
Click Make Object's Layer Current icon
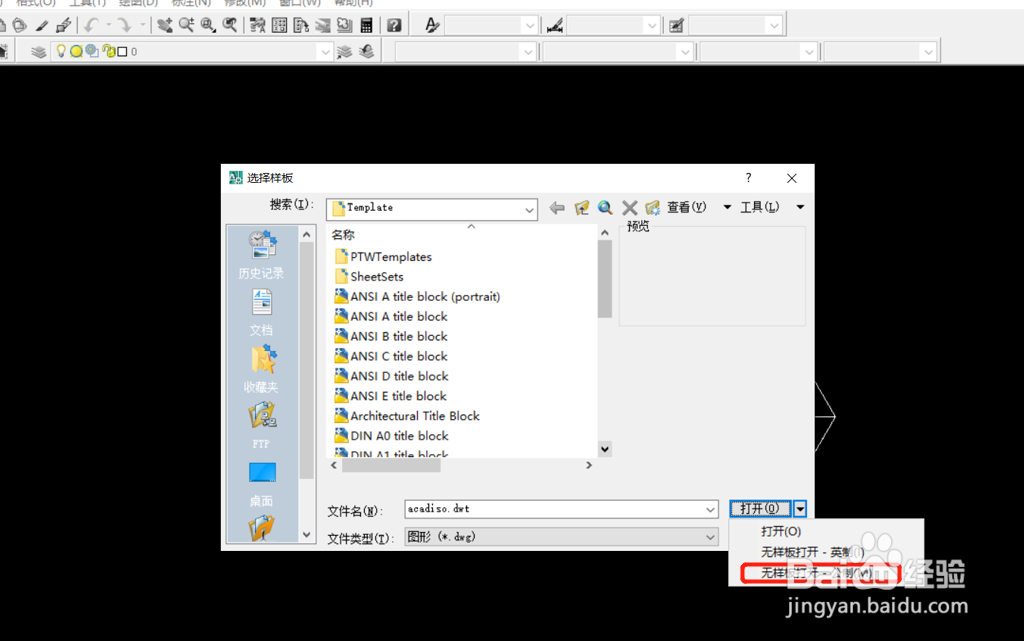344,52
